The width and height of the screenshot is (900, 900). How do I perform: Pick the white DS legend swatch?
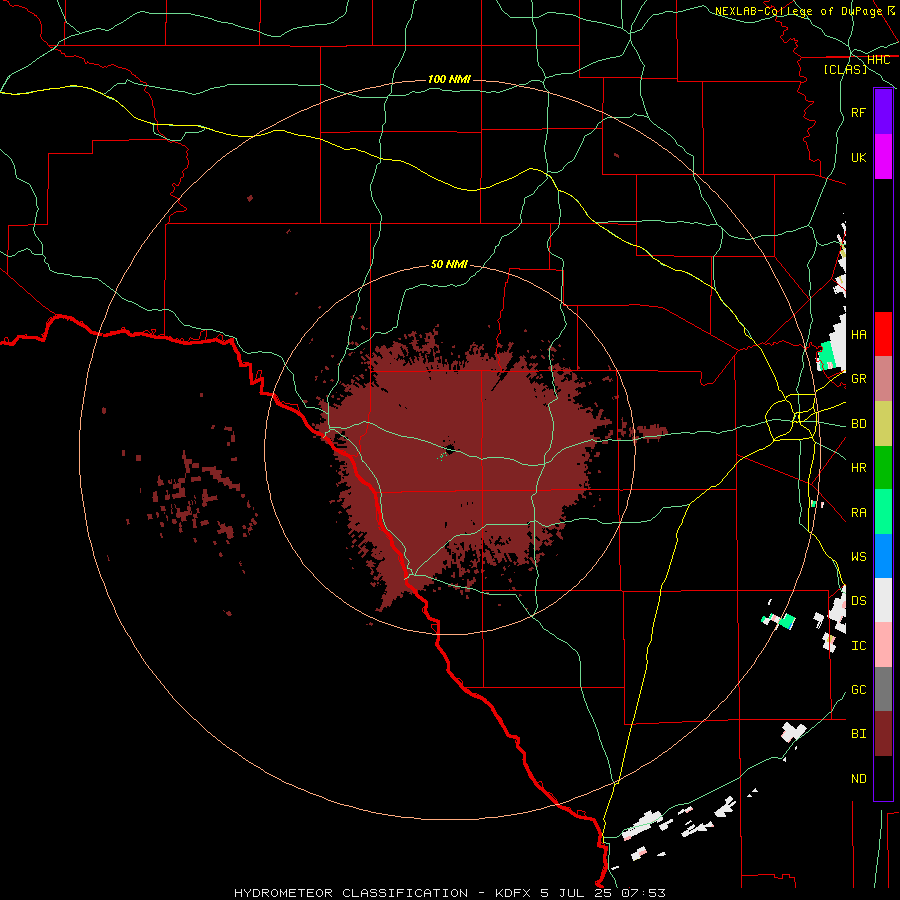point(883,600)
